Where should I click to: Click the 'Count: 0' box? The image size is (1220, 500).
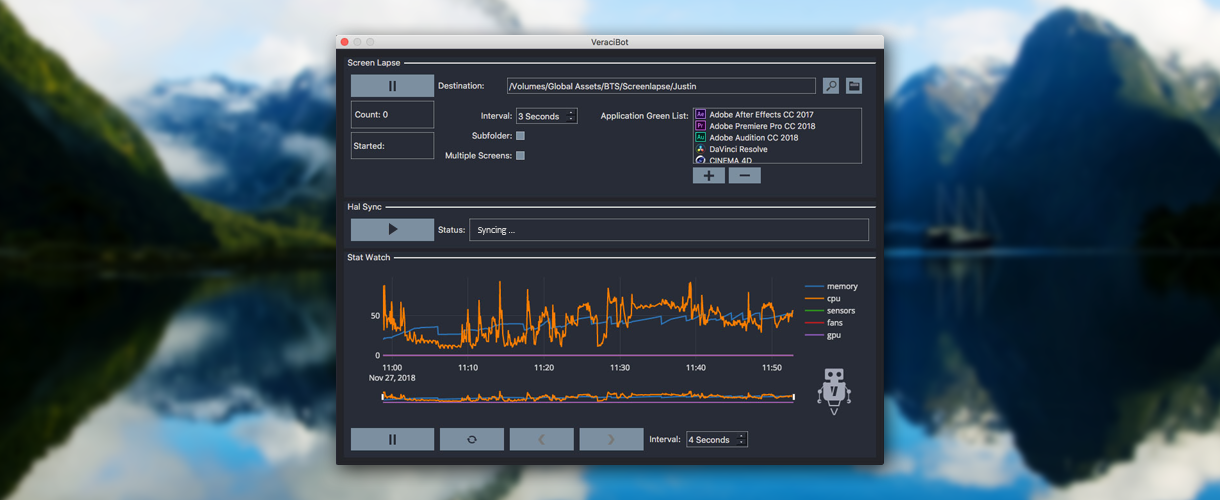tap(392, 114)
